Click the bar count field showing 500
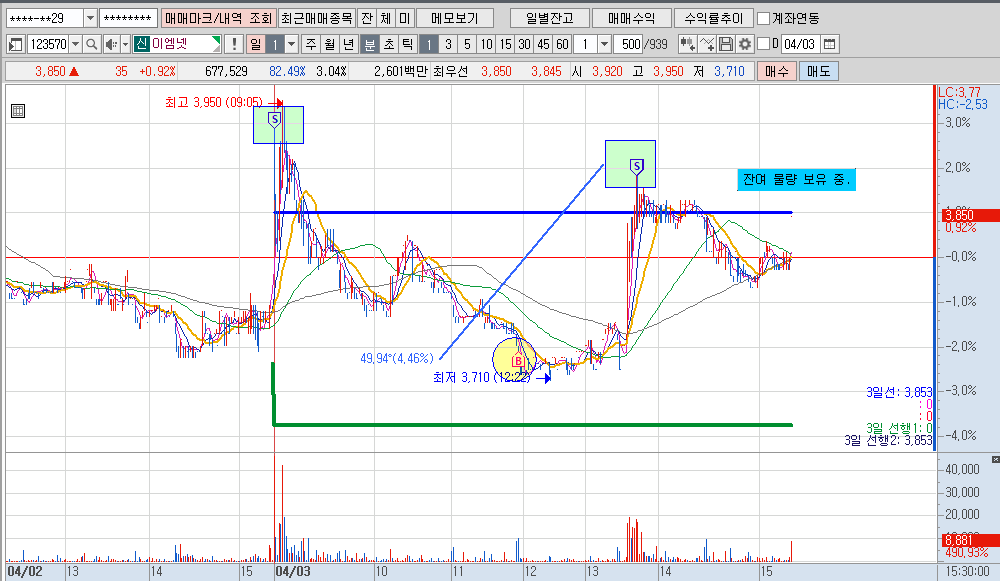The height and width of the screenshot is (581, 1000). (x=629, y=44)
